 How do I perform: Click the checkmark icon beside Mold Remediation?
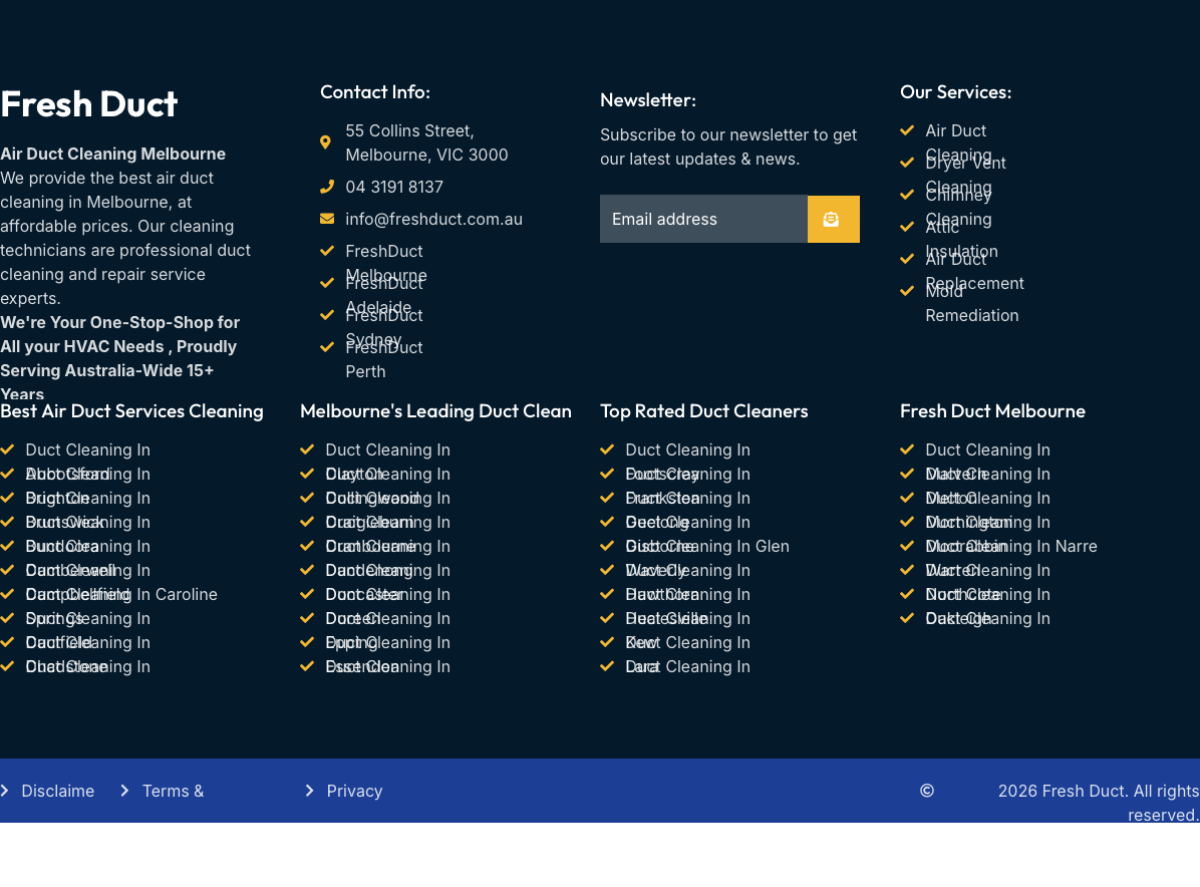(x=907, y=291)
